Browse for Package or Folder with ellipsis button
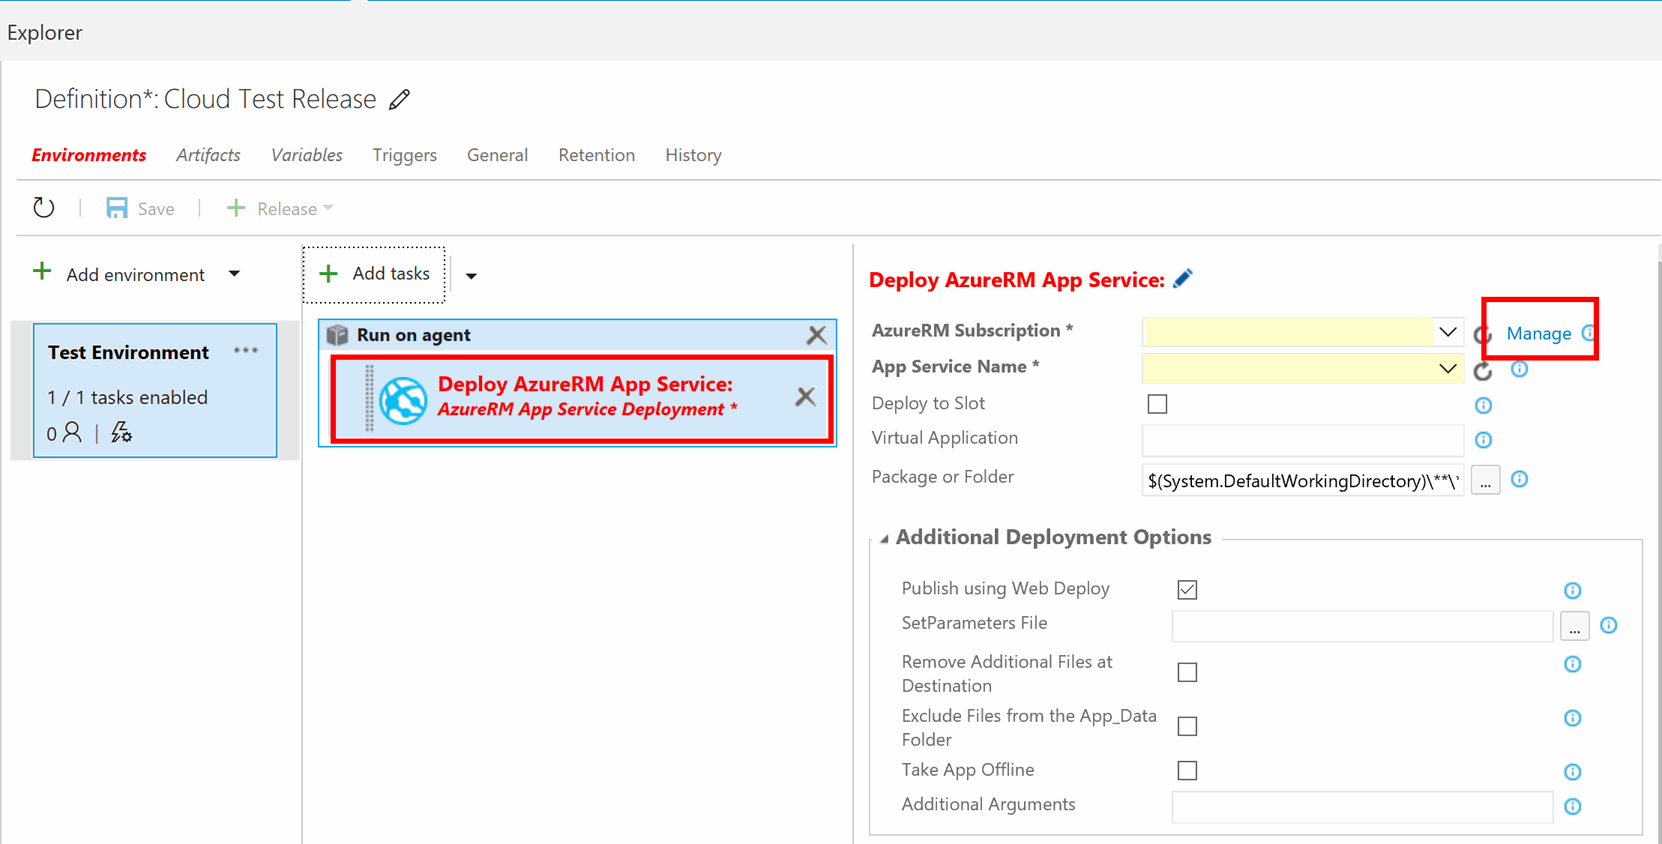 click(x=1485, y=481)
